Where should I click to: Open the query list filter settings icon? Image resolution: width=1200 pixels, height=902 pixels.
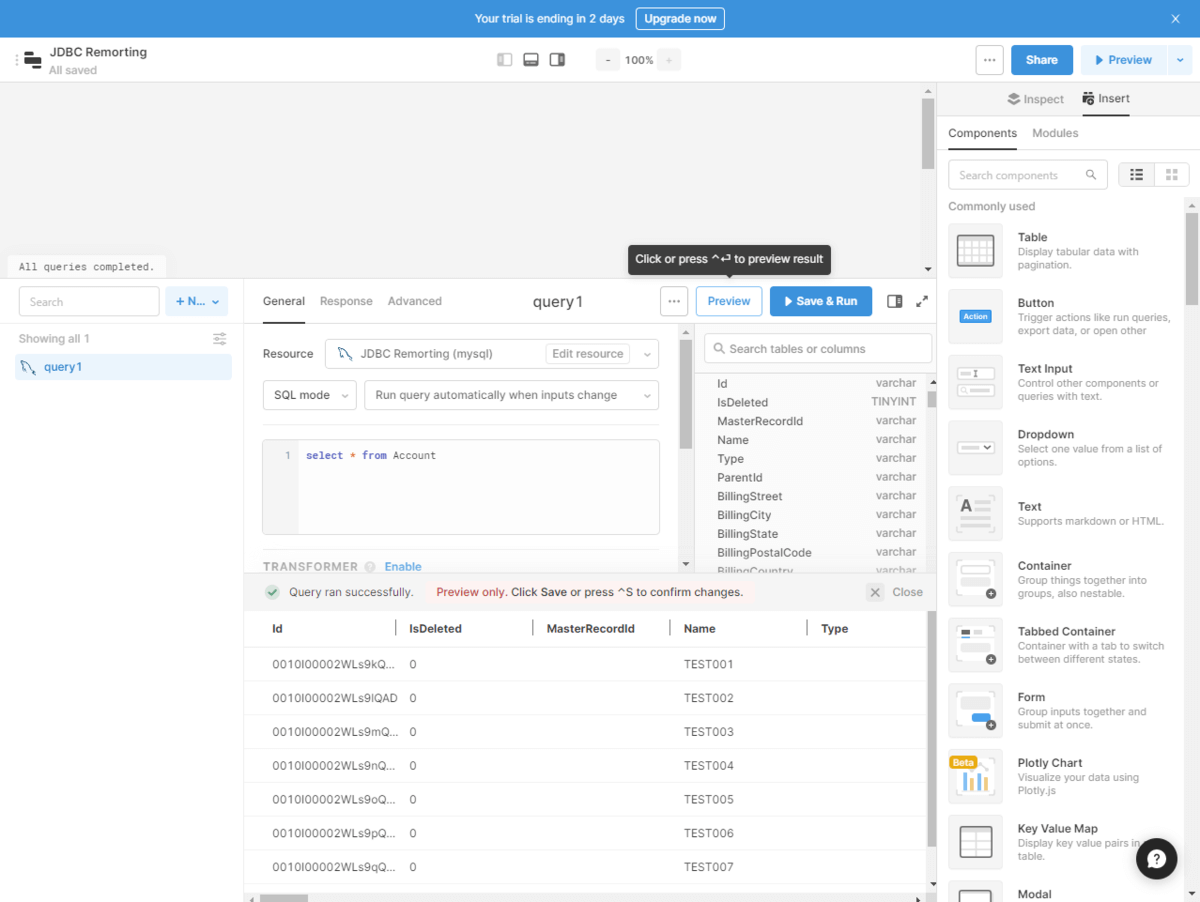pos(220,339)
